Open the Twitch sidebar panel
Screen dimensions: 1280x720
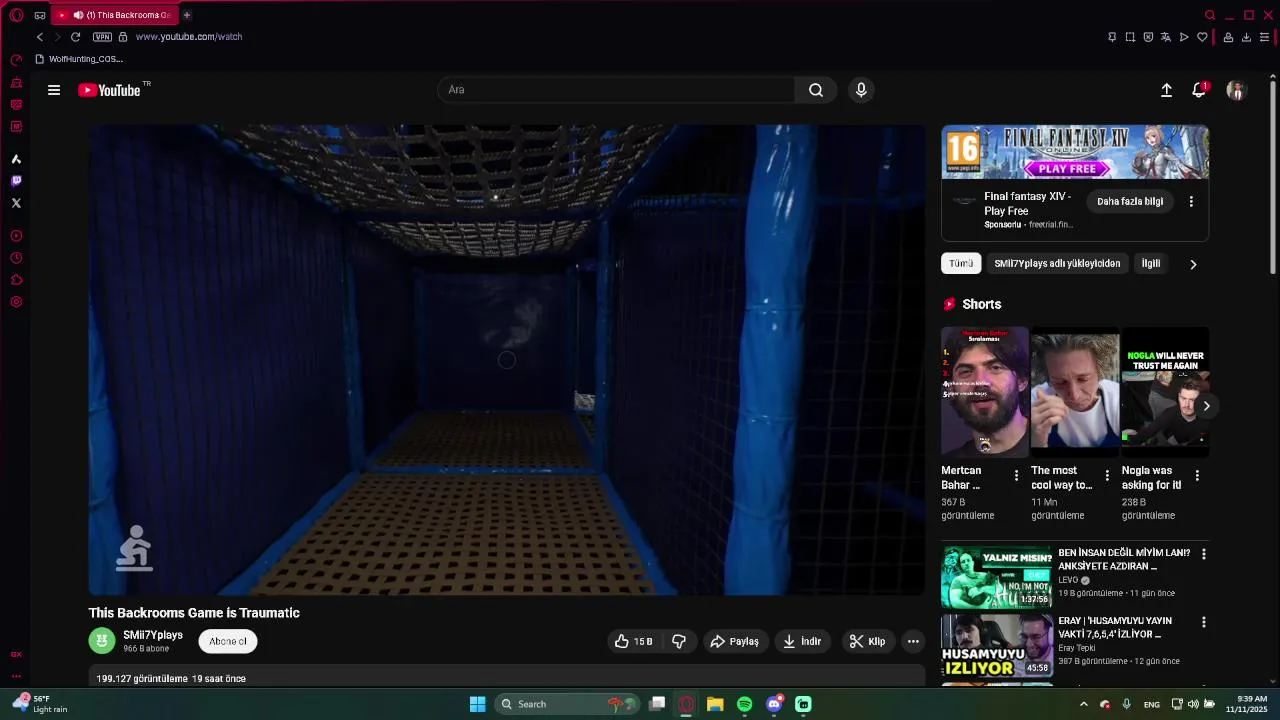16,181
